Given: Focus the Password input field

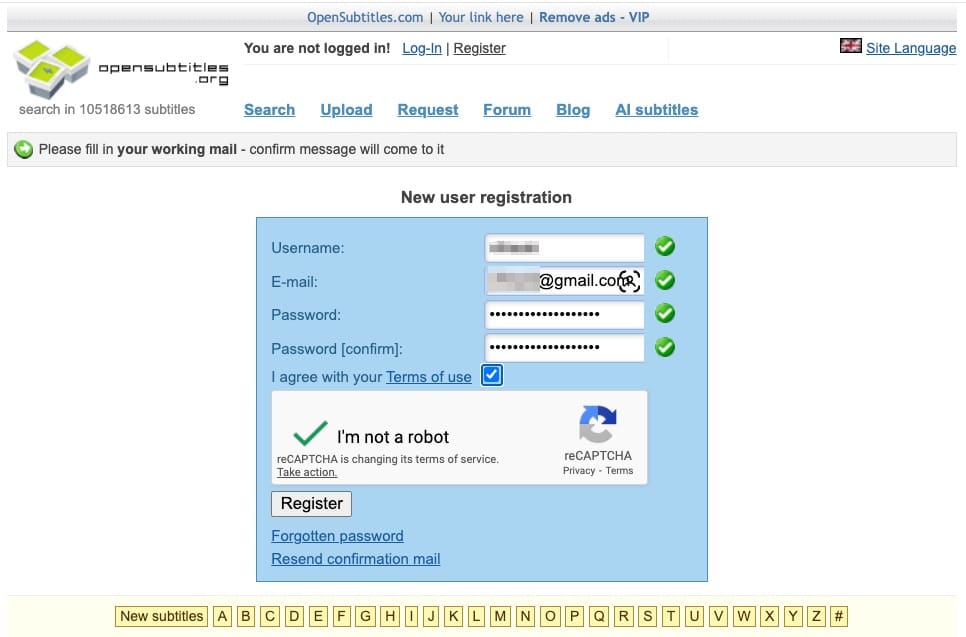Looking at the screenshot, I should pyautogui.click(x=564, y=314).
